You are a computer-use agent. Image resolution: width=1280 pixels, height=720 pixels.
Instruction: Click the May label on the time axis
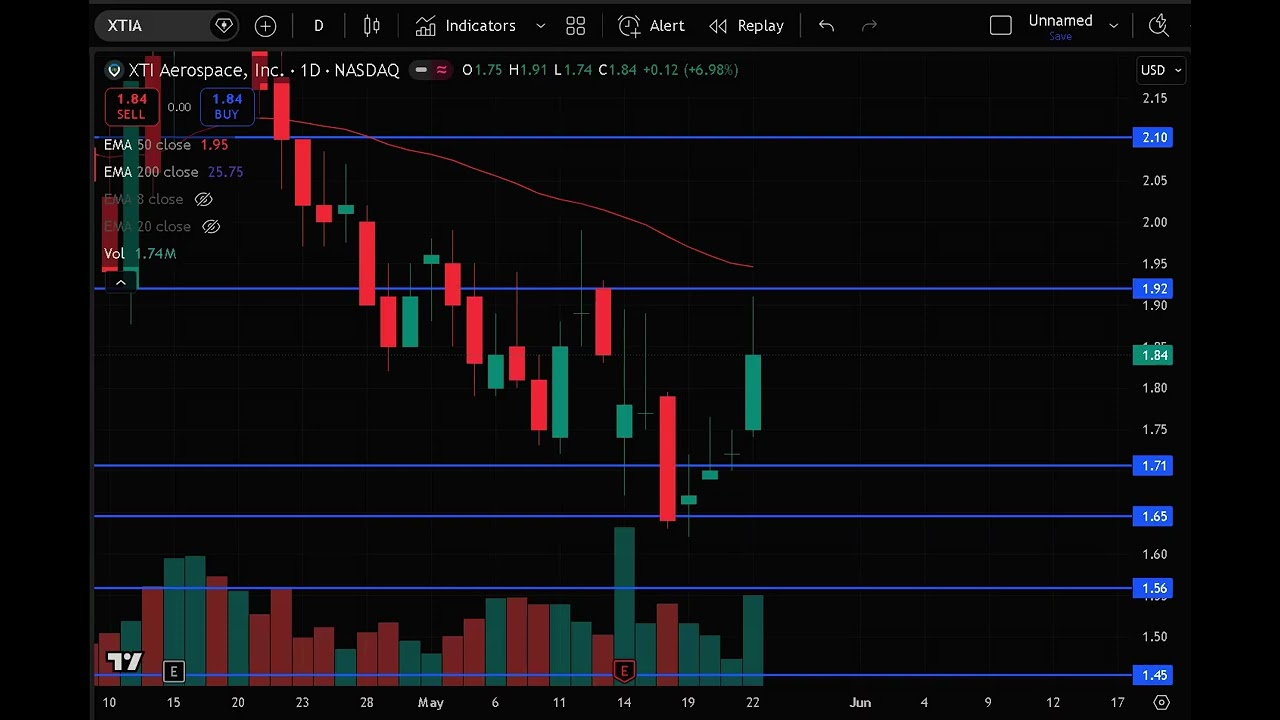(x=431, y=703)
